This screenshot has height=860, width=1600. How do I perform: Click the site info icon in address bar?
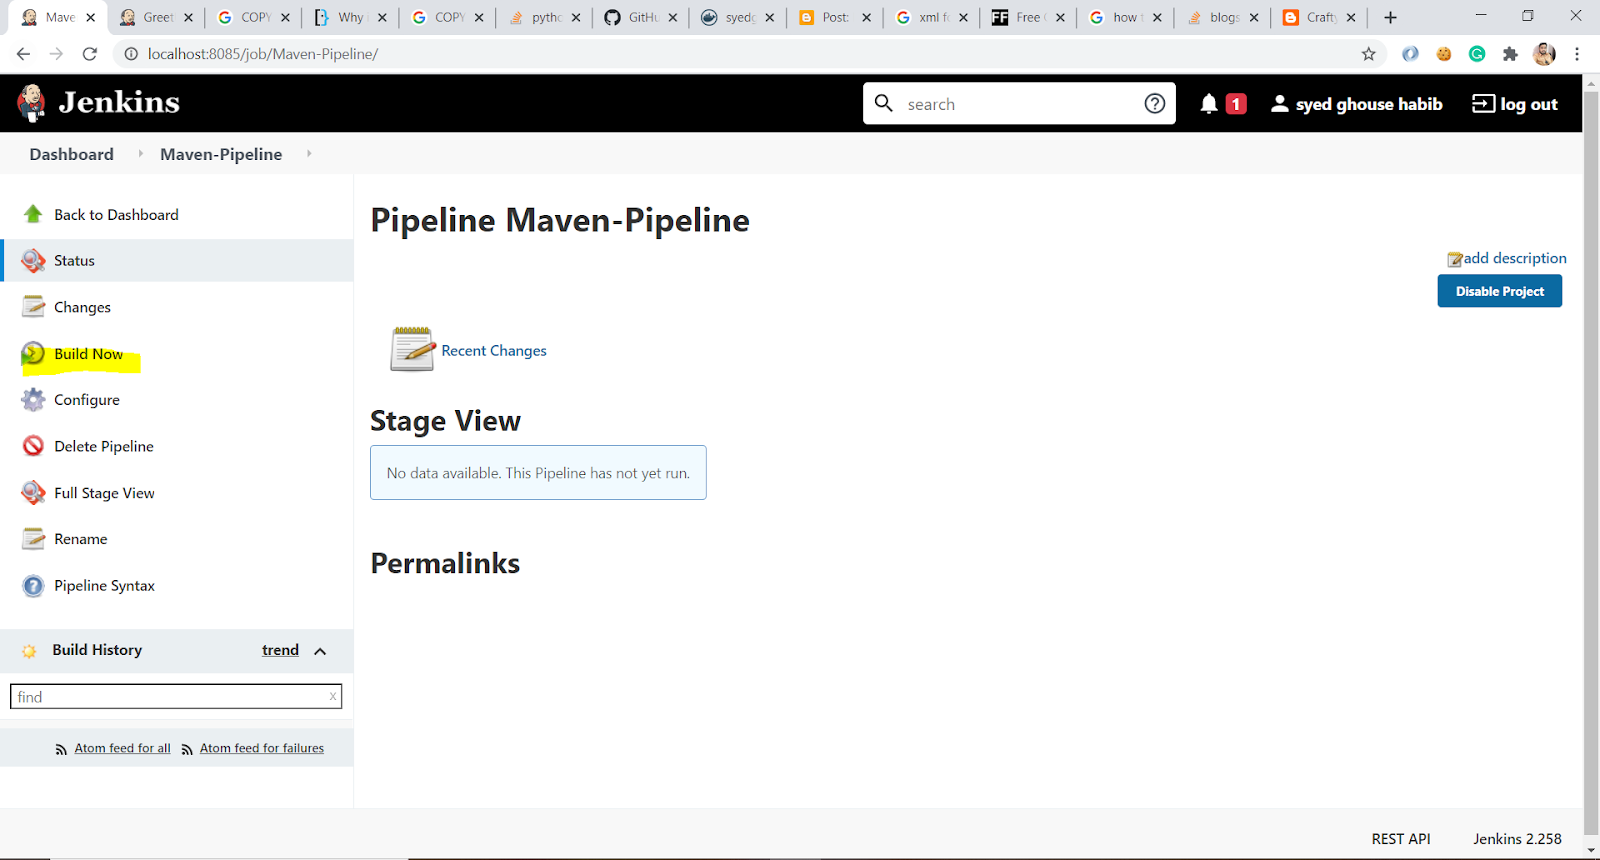click(130, 54)
